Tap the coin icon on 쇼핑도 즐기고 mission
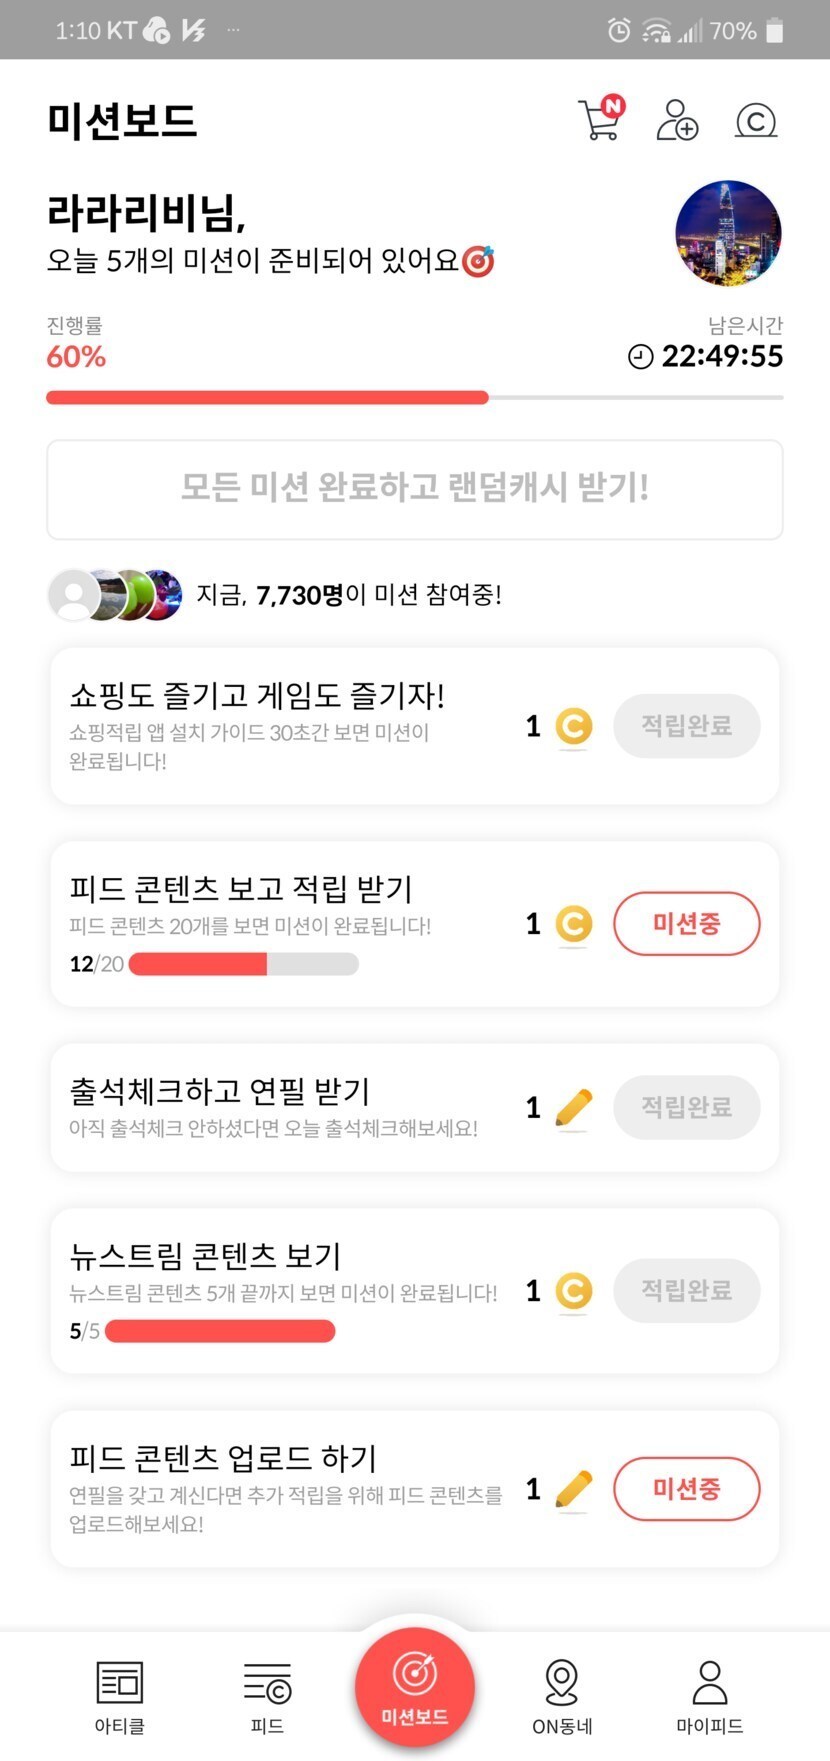Screen dimensions: 830x1761 (x=573, y=726)
